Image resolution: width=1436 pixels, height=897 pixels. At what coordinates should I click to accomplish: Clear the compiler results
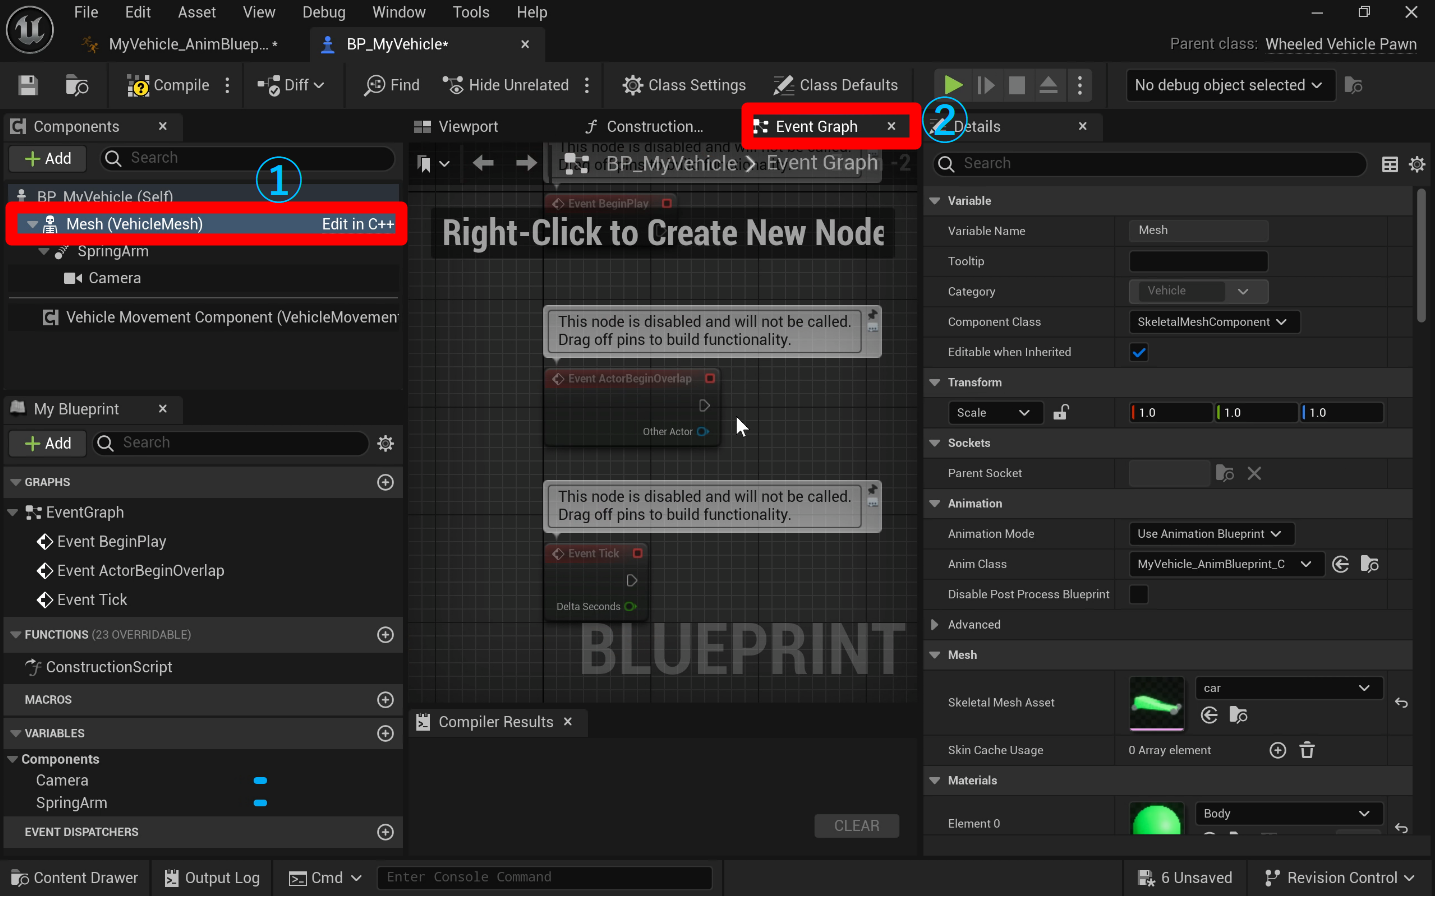coord(857,826)
